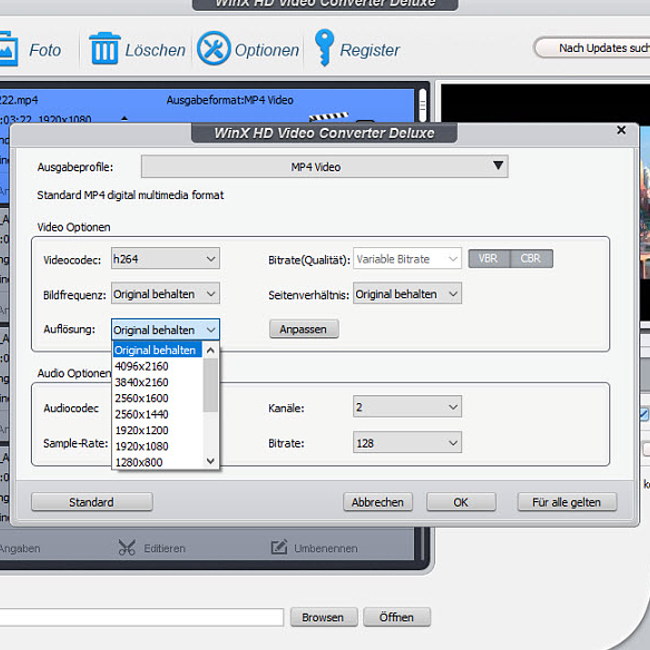Screen dimensions: 650x650
Task: Choose 1920x1080 in the Auflösung list
Action: click(141, 446)
